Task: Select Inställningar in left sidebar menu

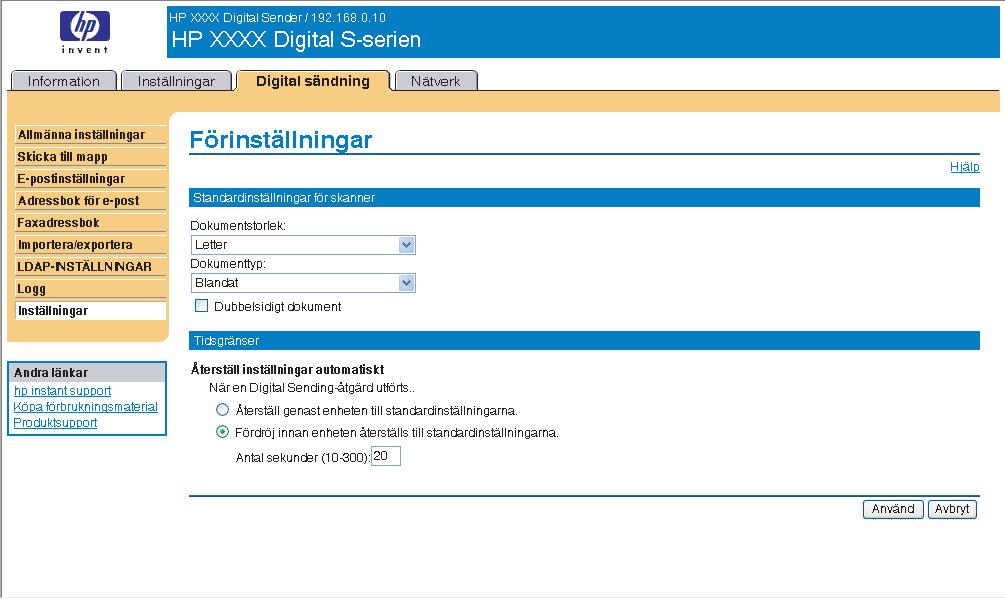Action: (x=90, y=311)
